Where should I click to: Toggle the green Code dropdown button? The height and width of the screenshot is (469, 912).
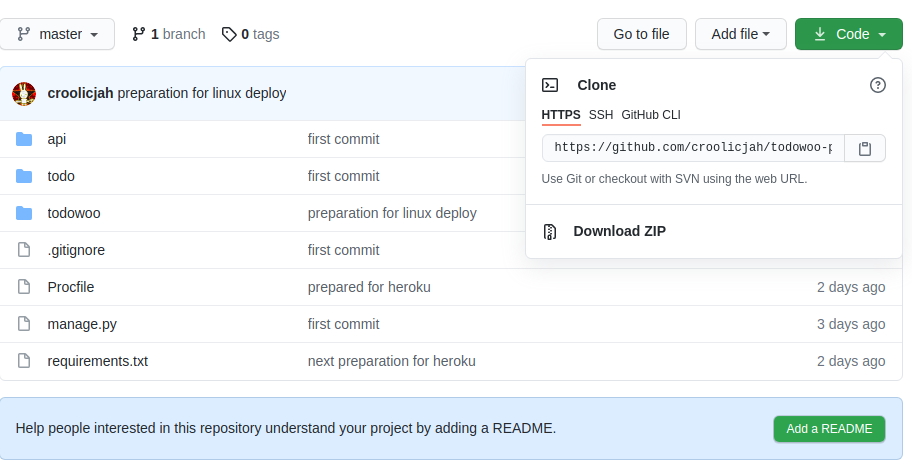(x=849, y=34)
